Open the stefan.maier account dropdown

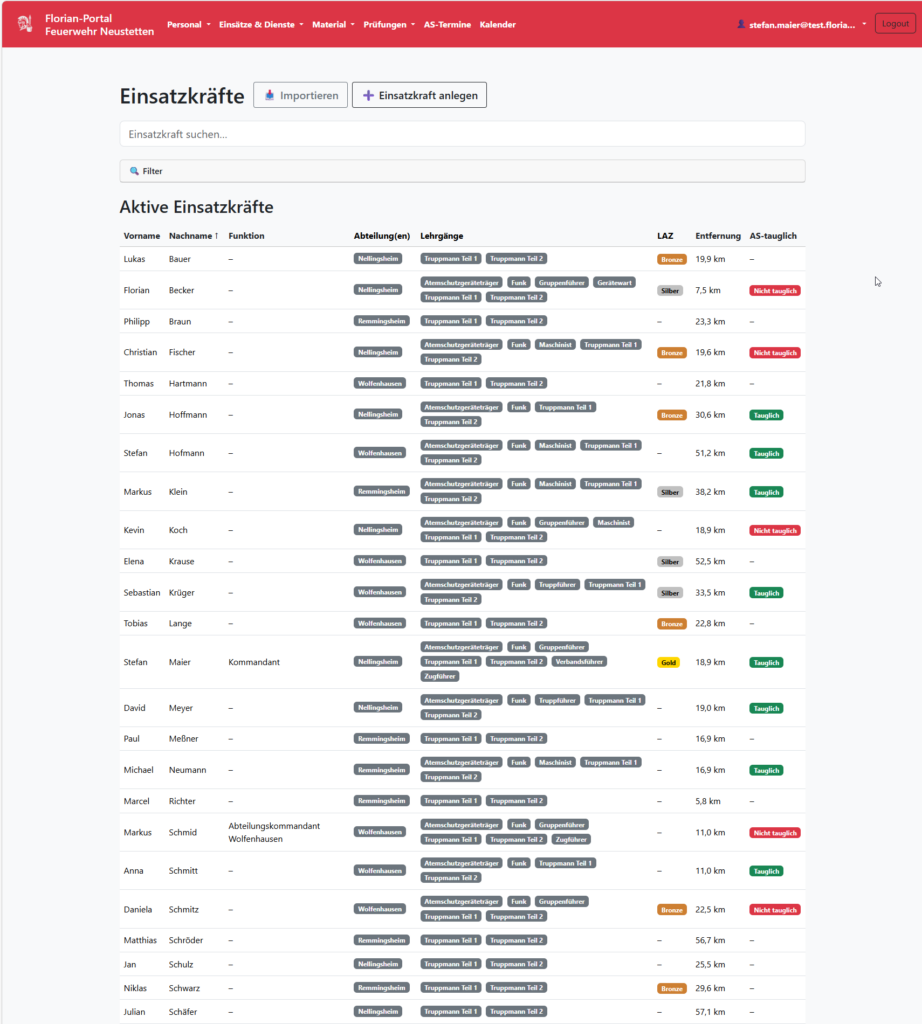[803, 24]
